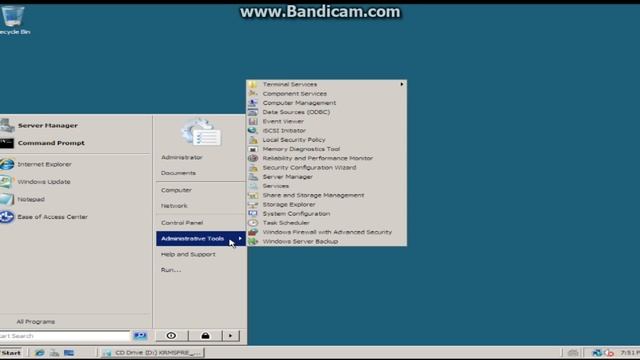The width and height of the screenshot is (640, 360).
Task: Select Task Scheduler menu entry text
Action: pyautogui.click(x=286, y=223)
